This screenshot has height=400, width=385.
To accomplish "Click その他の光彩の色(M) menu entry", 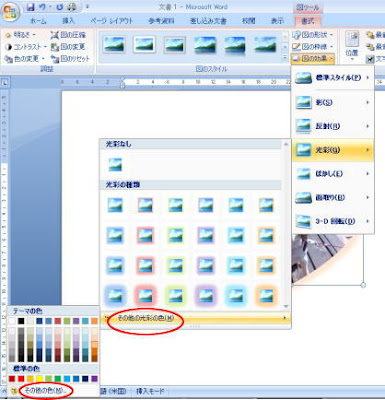I will [195, 318].
